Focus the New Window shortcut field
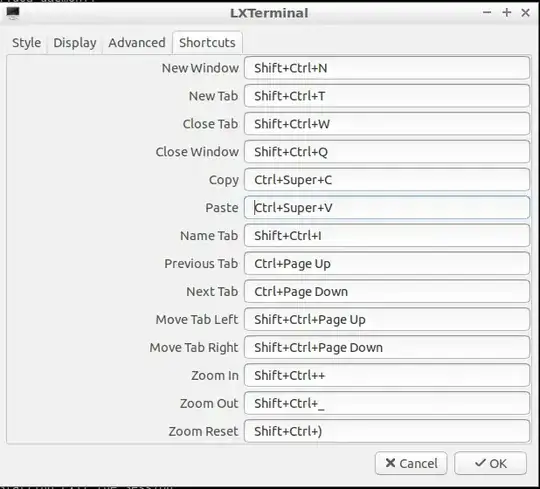This screenshot has height=489, width=540. 387,68
